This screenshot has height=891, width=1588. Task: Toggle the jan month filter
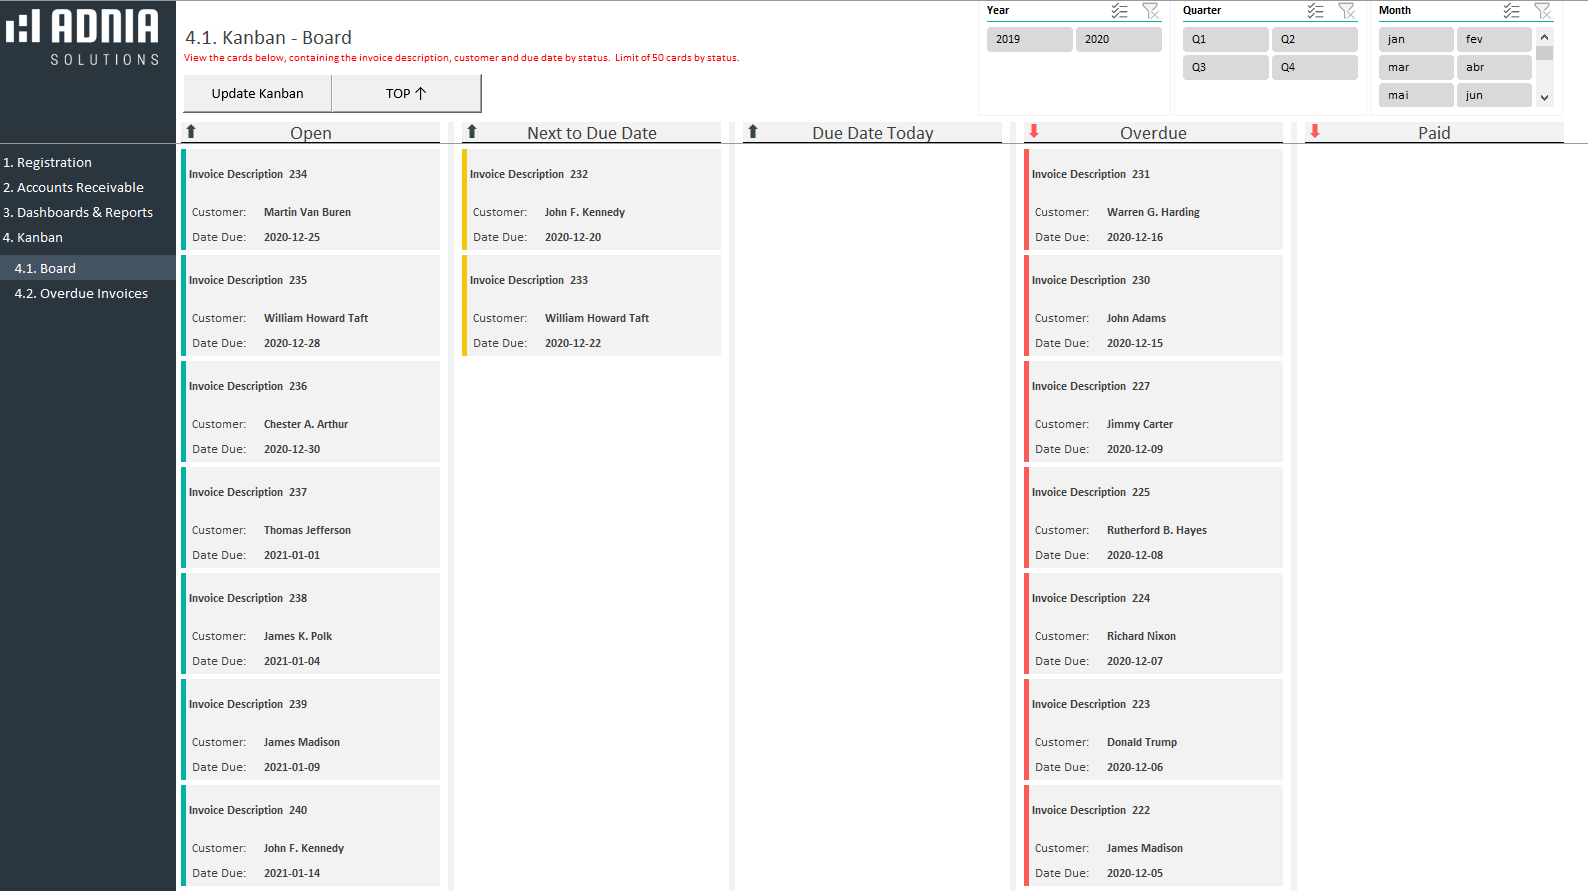1415,39
